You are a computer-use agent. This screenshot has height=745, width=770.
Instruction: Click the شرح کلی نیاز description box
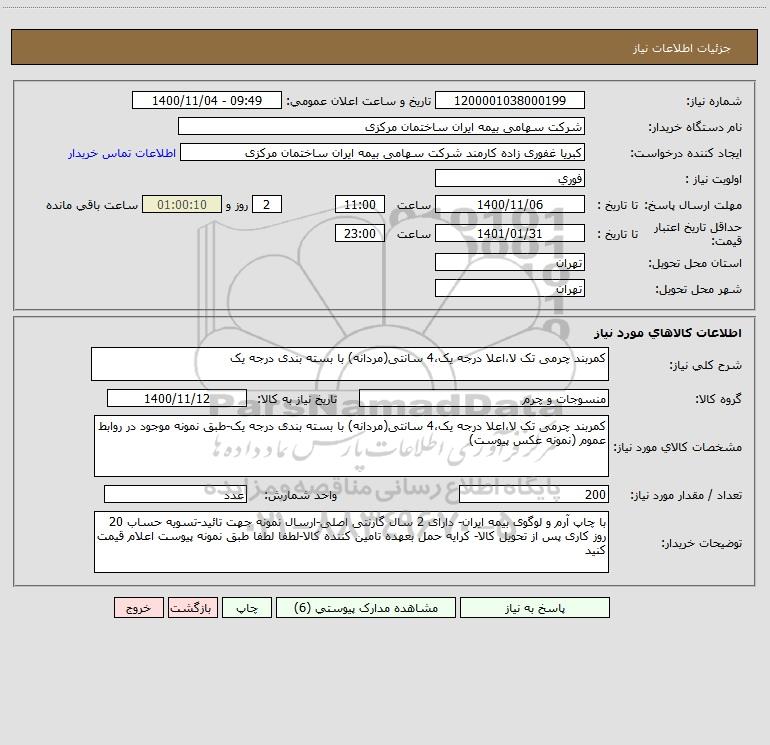tap(350, 364)
